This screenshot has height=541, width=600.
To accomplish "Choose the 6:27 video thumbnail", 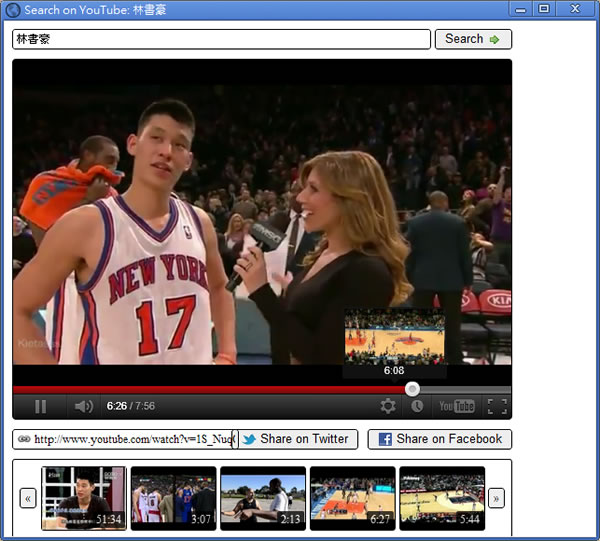I will 352,497.
